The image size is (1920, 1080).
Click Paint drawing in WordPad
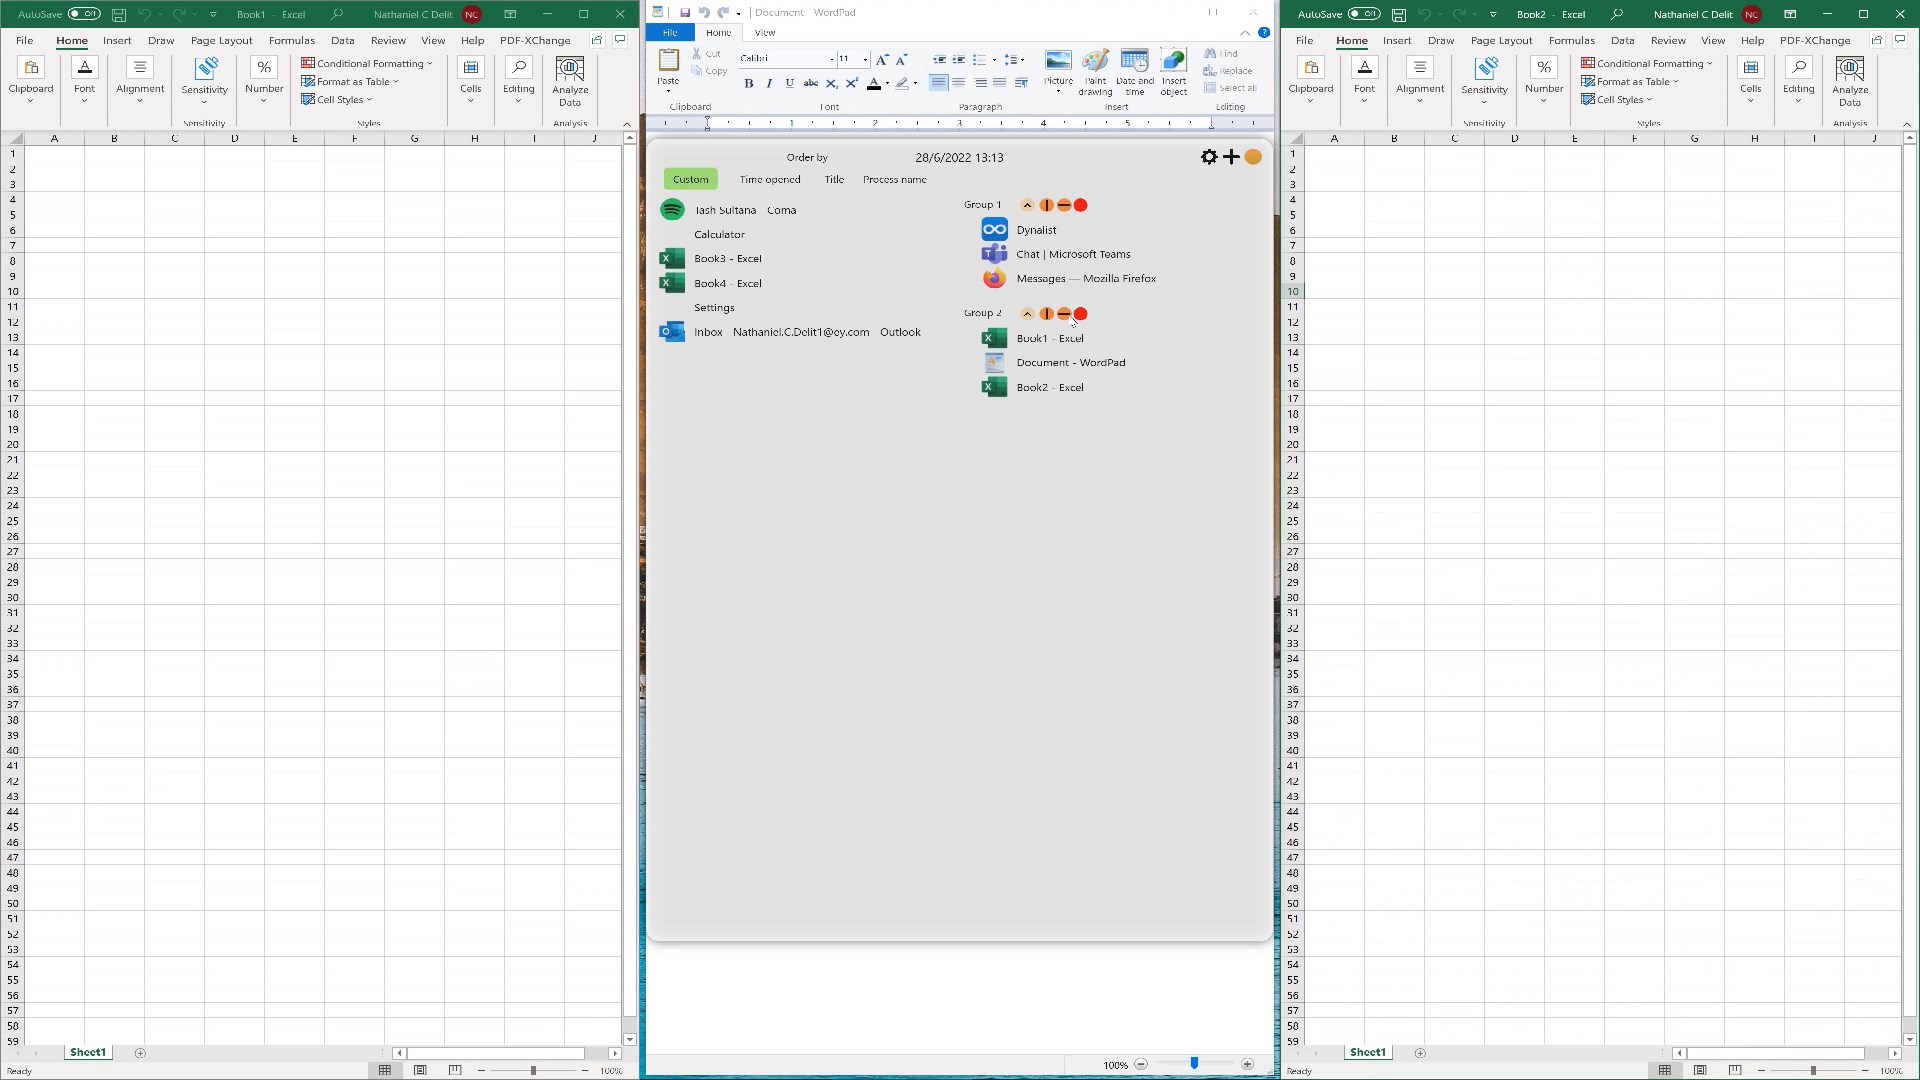click(1095, 73)
